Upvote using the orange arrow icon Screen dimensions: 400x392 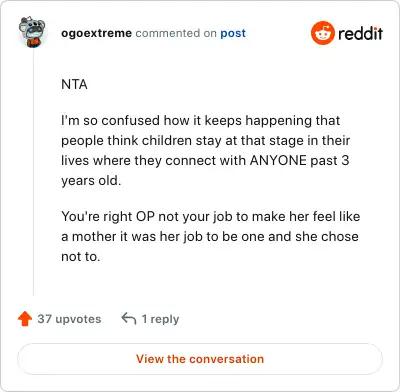point(25,319)
